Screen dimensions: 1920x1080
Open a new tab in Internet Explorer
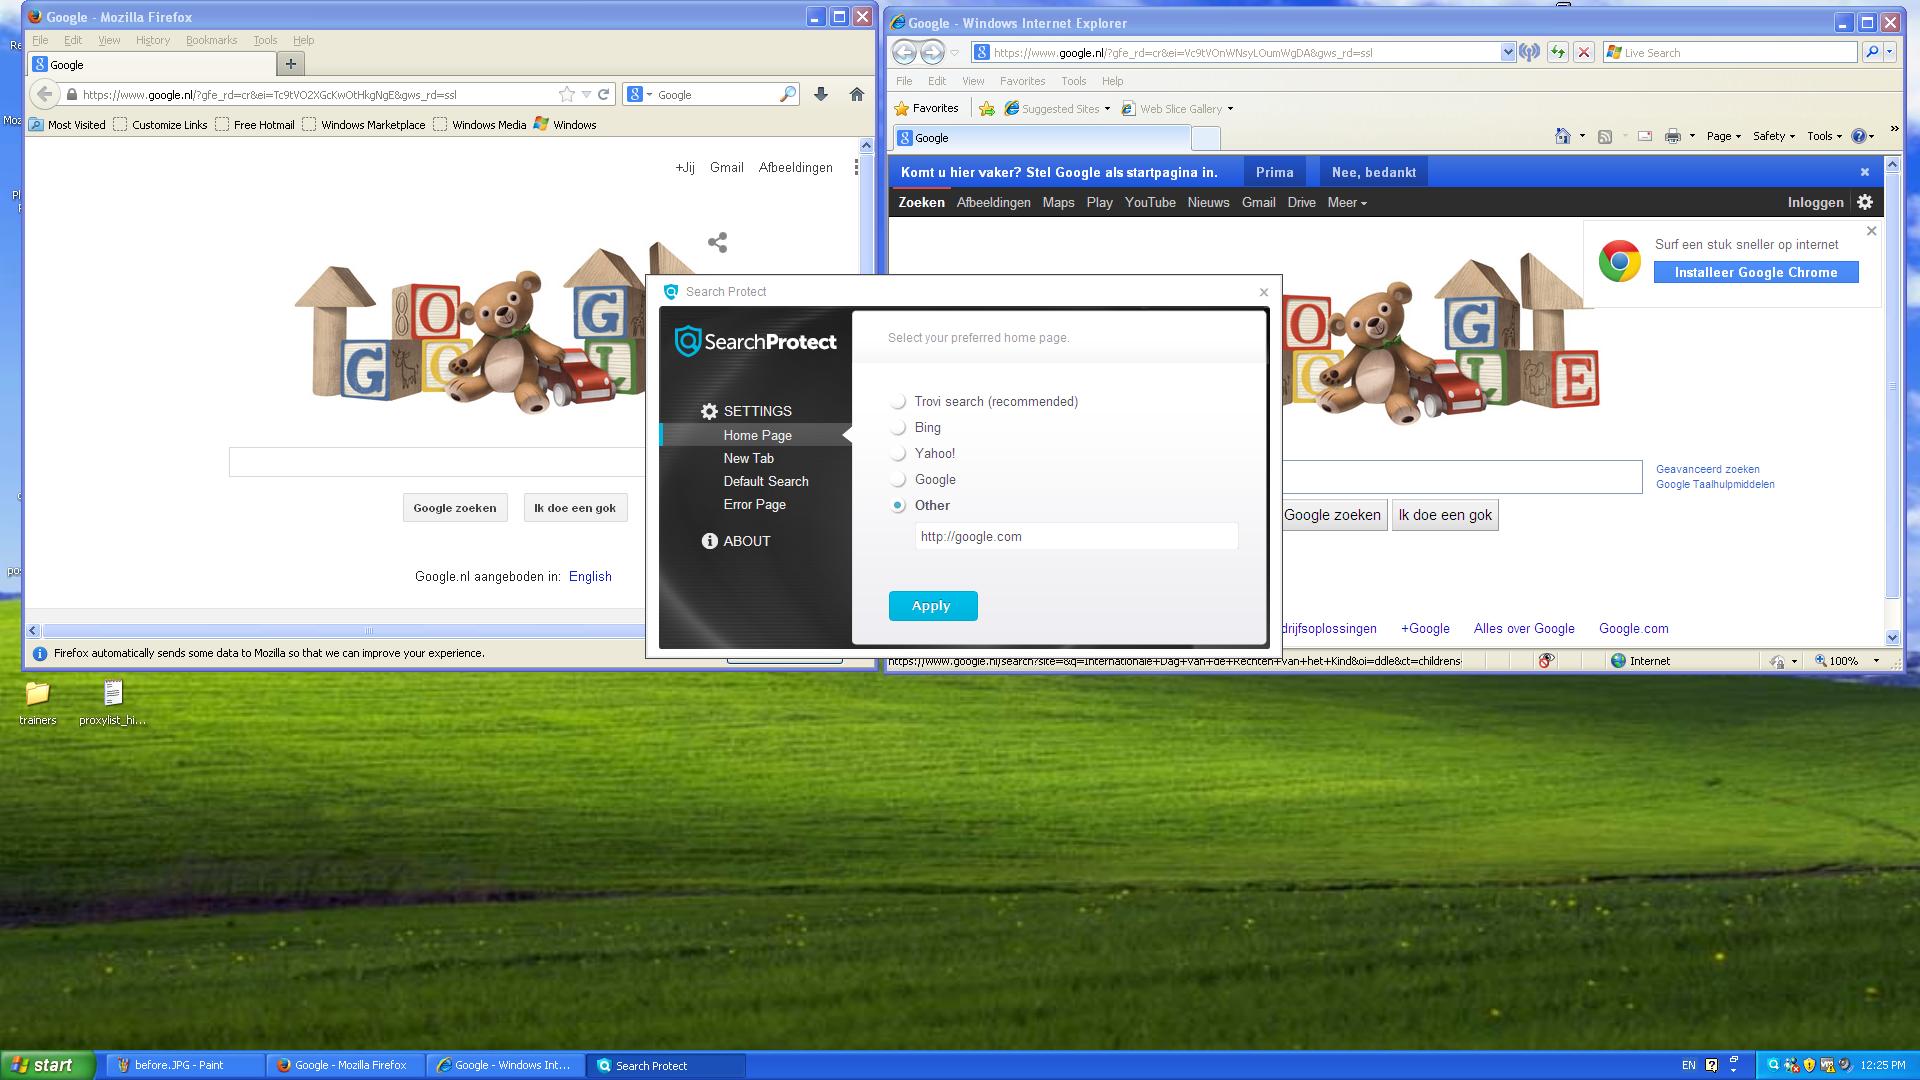coord(1207,138)
